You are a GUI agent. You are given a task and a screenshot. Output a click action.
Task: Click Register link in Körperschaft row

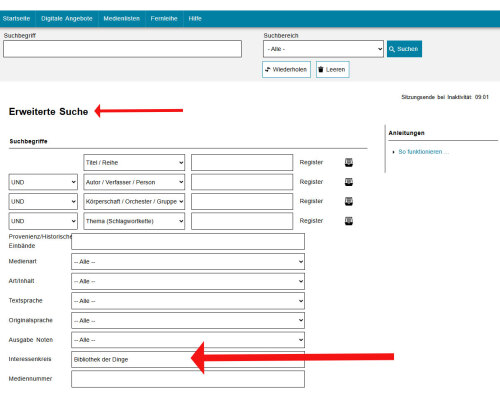[x=311, y=201]
